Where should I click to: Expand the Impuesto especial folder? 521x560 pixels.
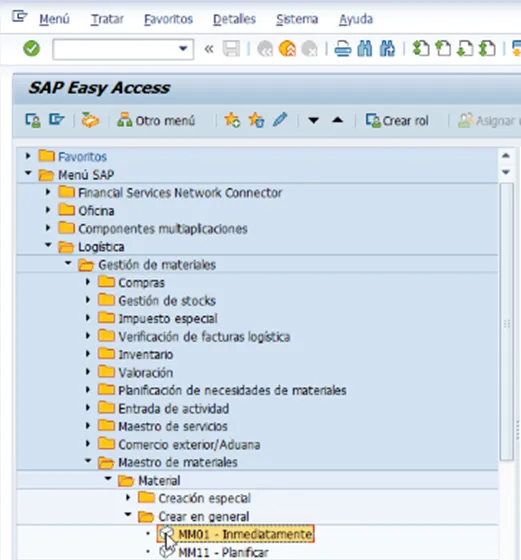click(x=88, y=318)
